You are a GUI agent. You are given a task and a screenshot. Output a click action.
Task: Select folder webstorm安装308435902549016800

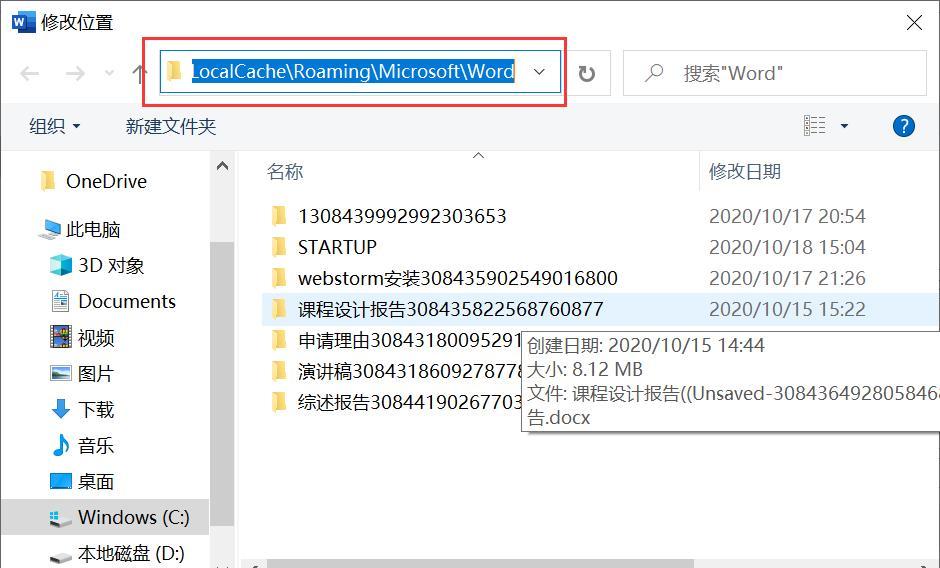point(457,278)
